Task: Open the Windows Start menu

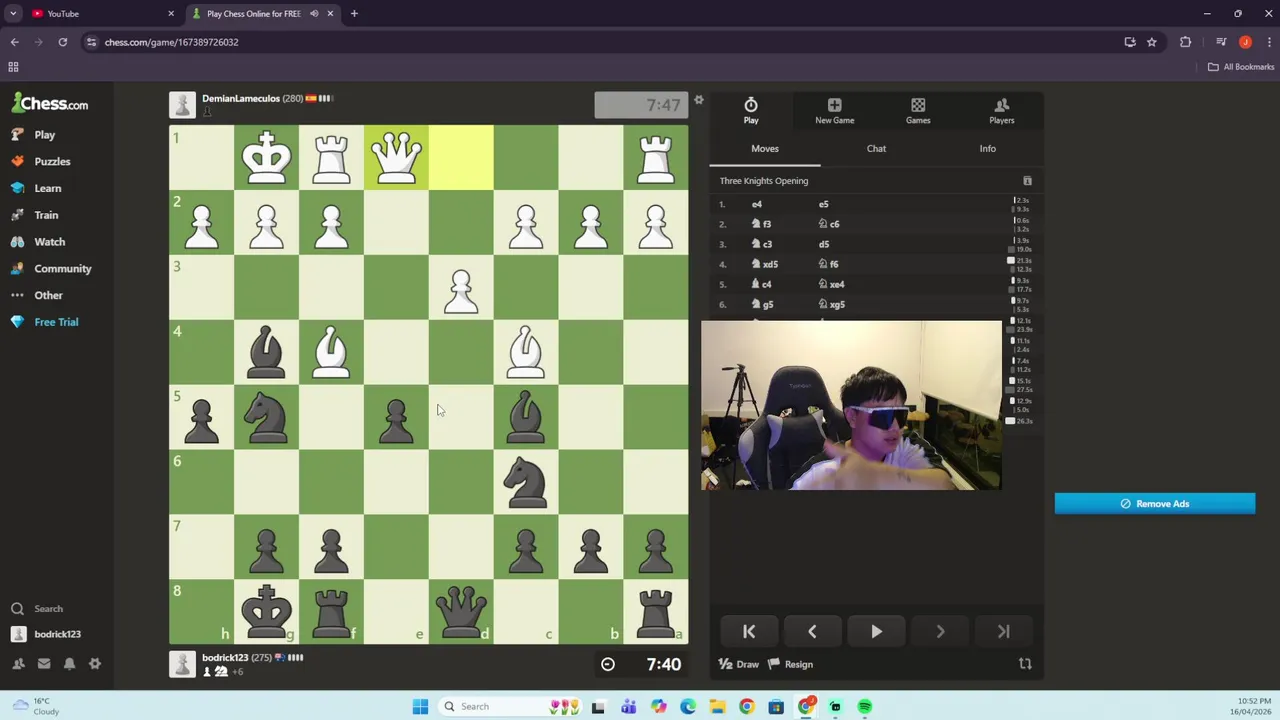Action: [420, 707]
